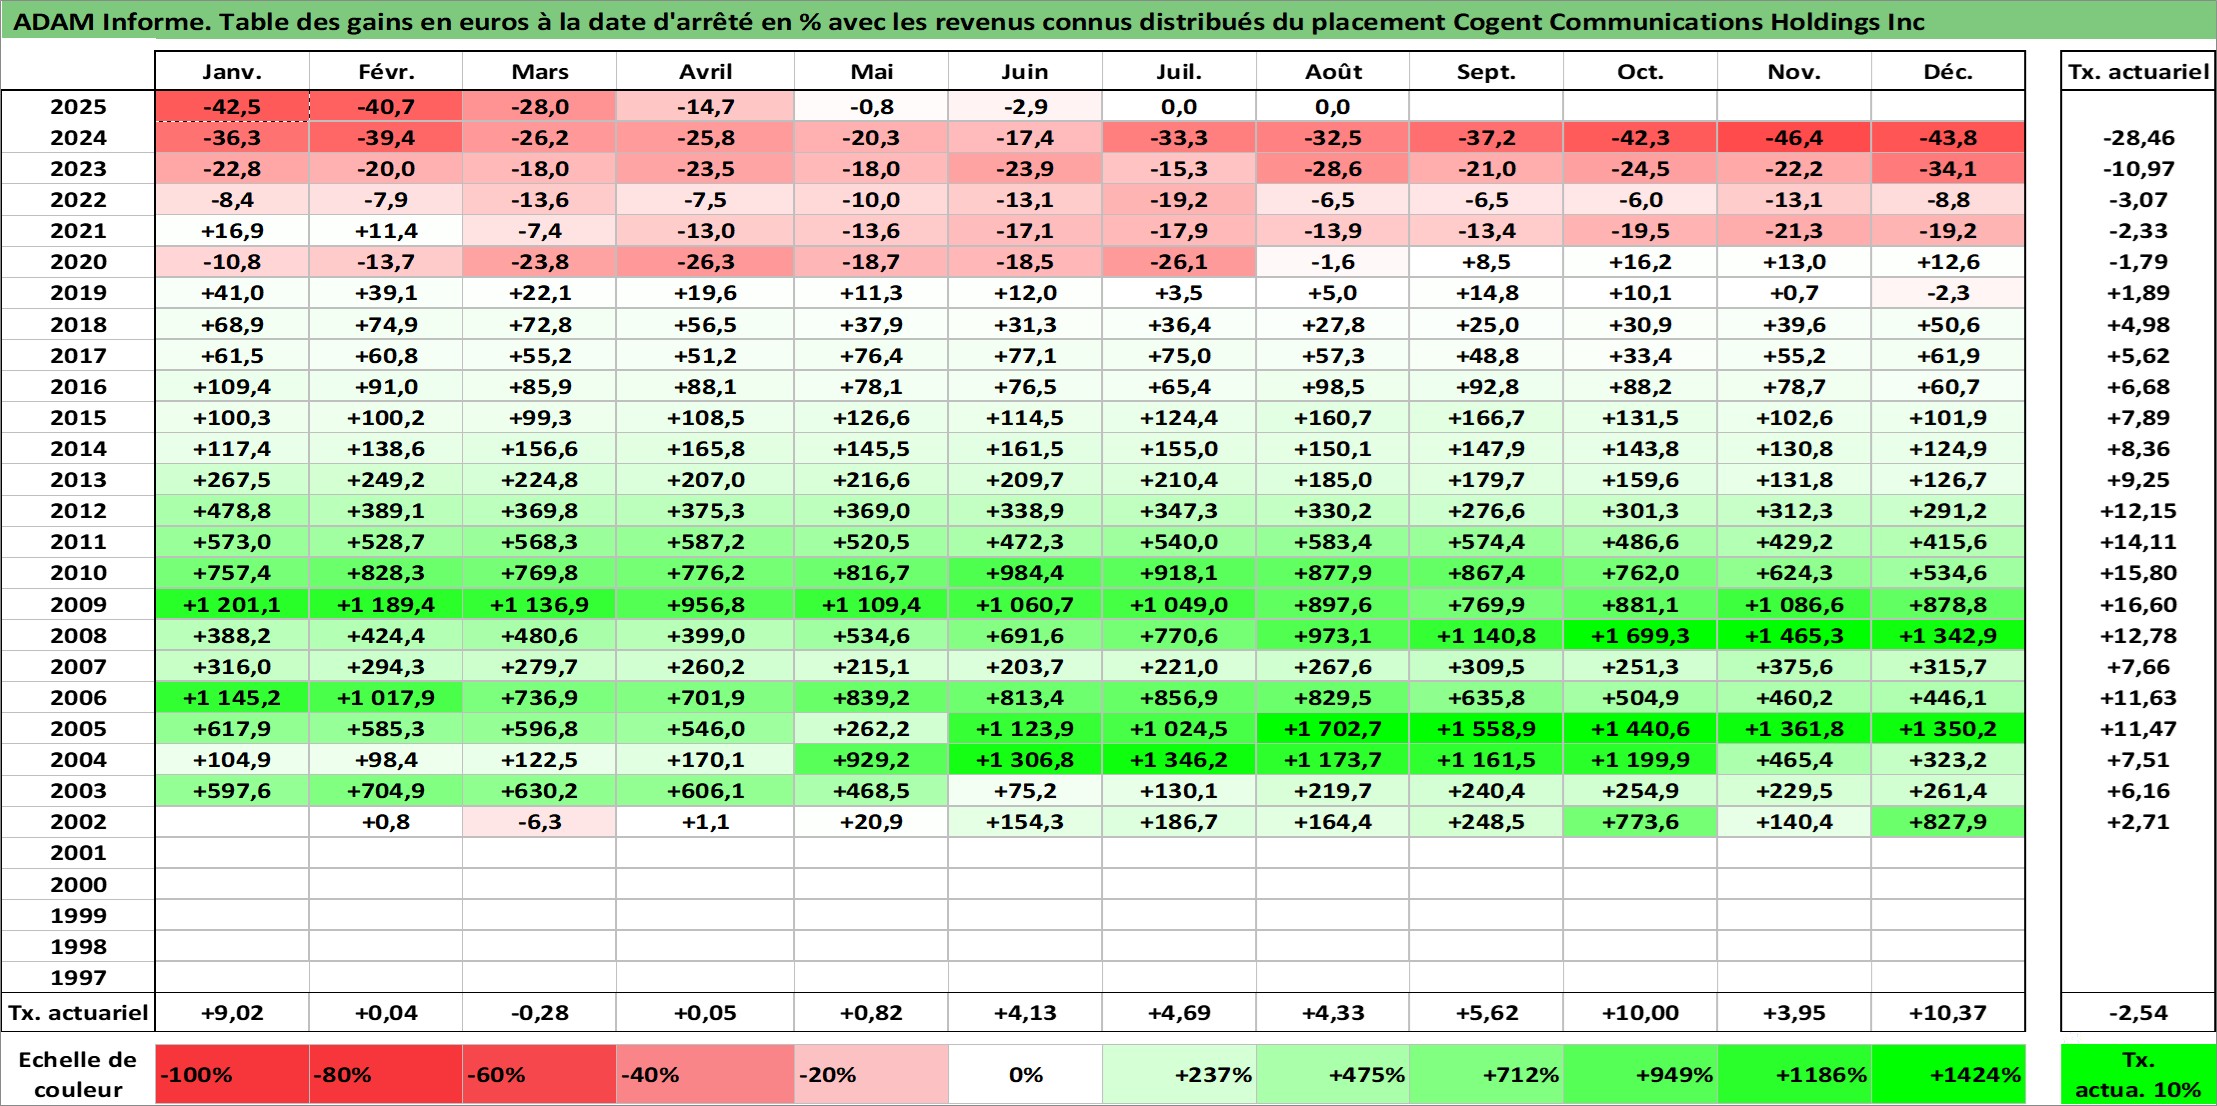Click the +10,00 value in the bottom Tx. actuariel row

pyautogui.click(x=1640, y=1013)
